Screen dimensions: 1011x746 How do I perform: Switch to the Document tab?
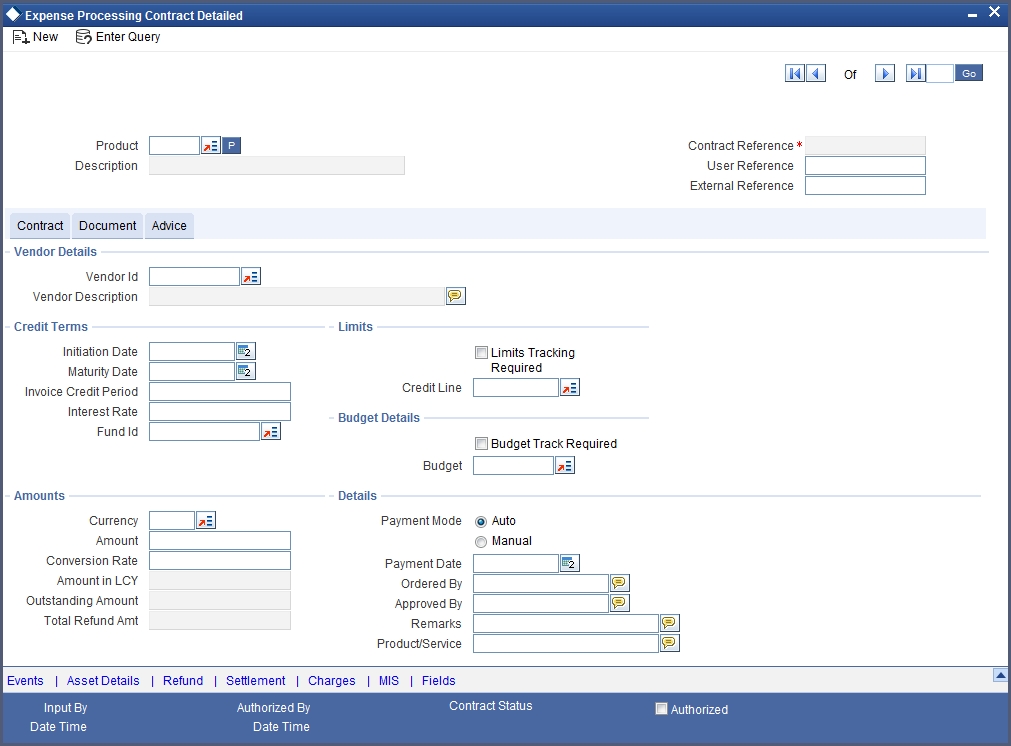pos(107,226)
